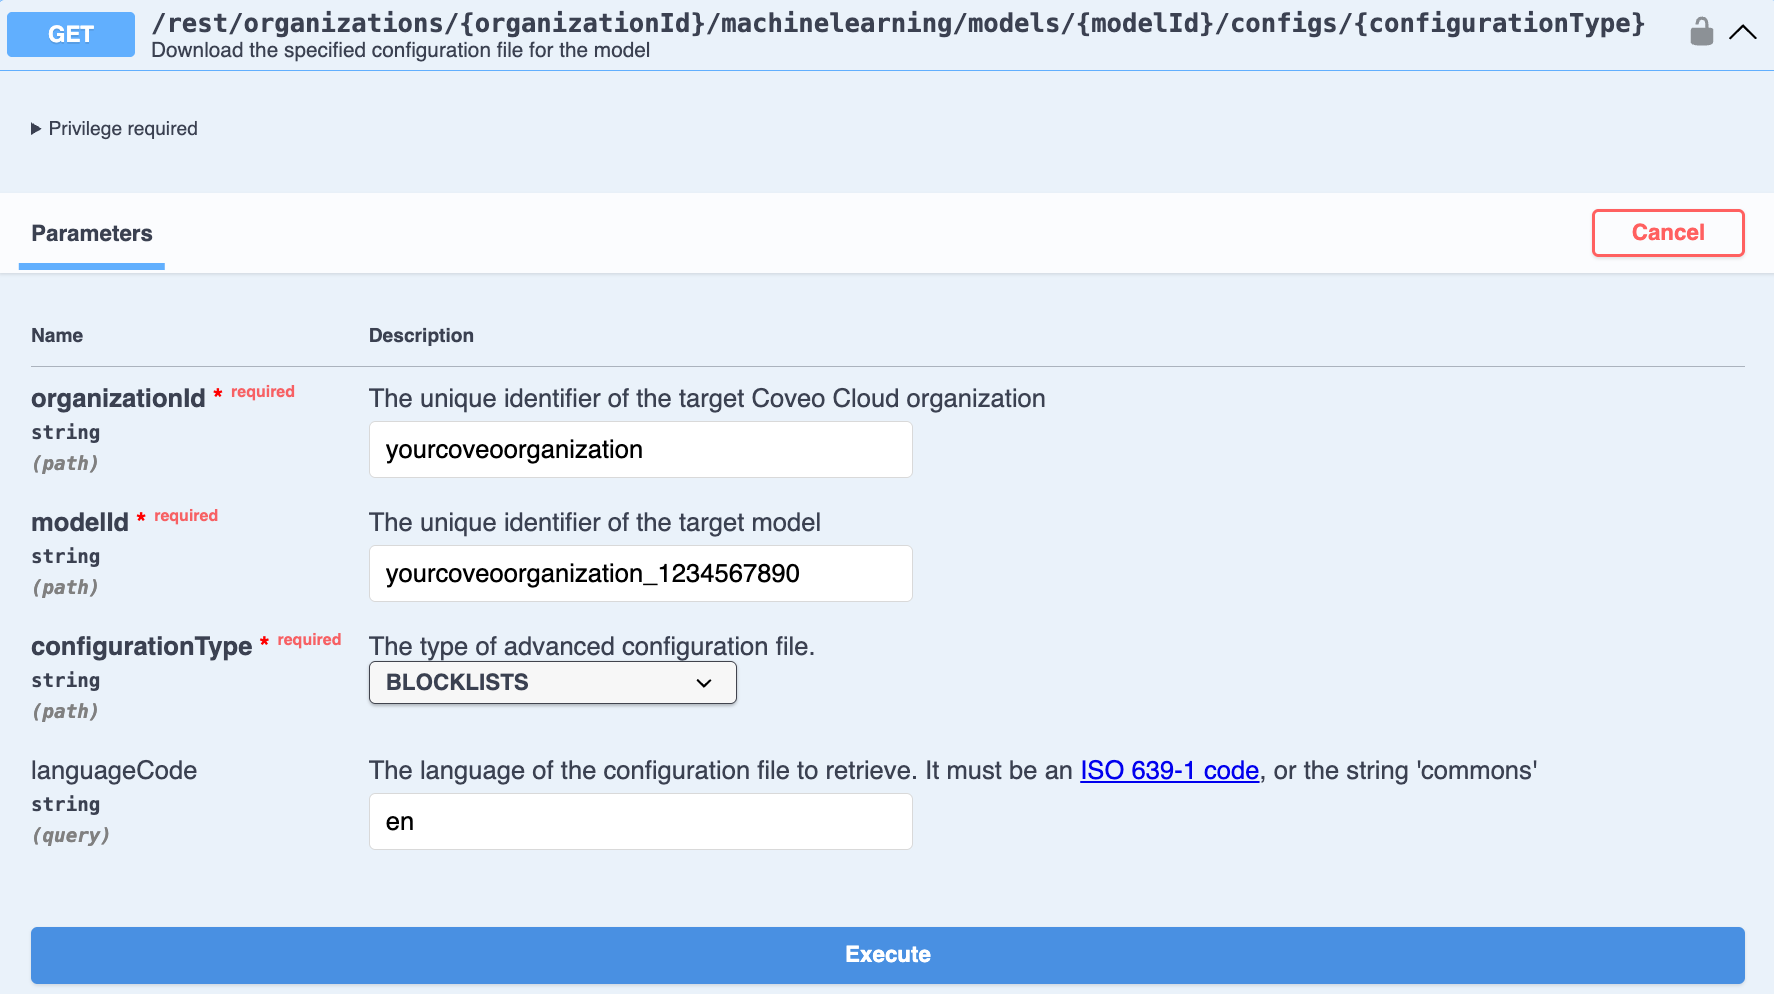The height and width of the screenshot is (994, 1774).
Task: Open the configurationType dropdown
Action: [x=552, y=682]
